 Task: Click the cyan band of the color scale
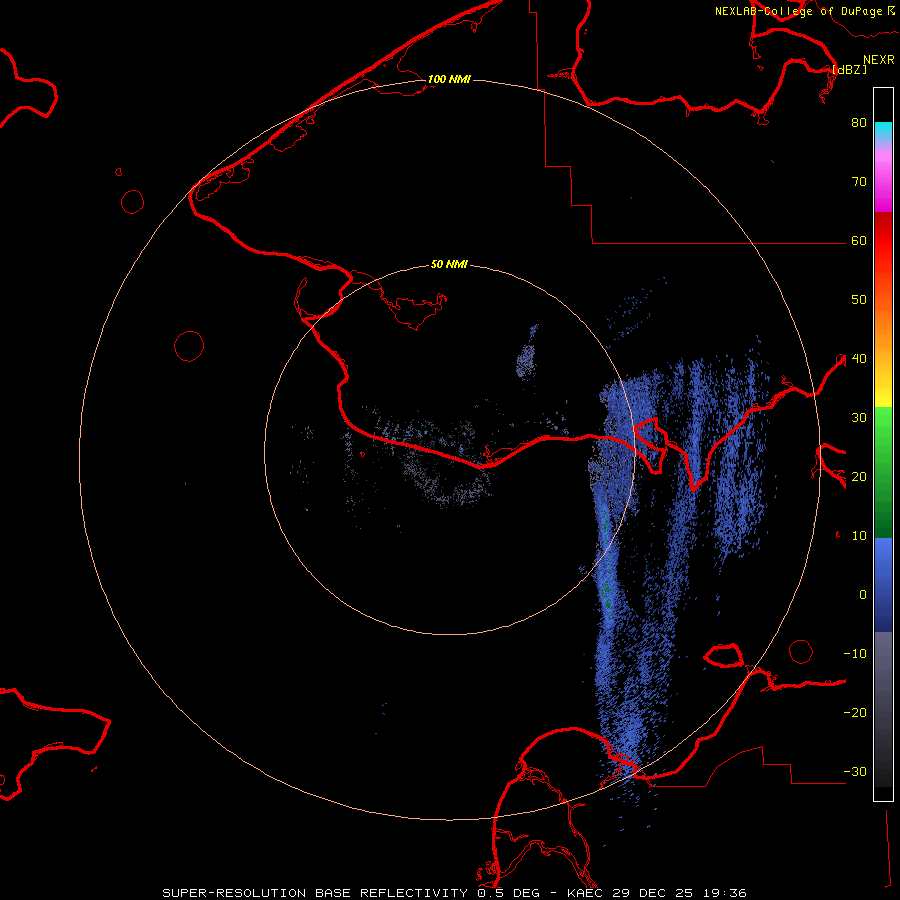click(x=883, y=130)
